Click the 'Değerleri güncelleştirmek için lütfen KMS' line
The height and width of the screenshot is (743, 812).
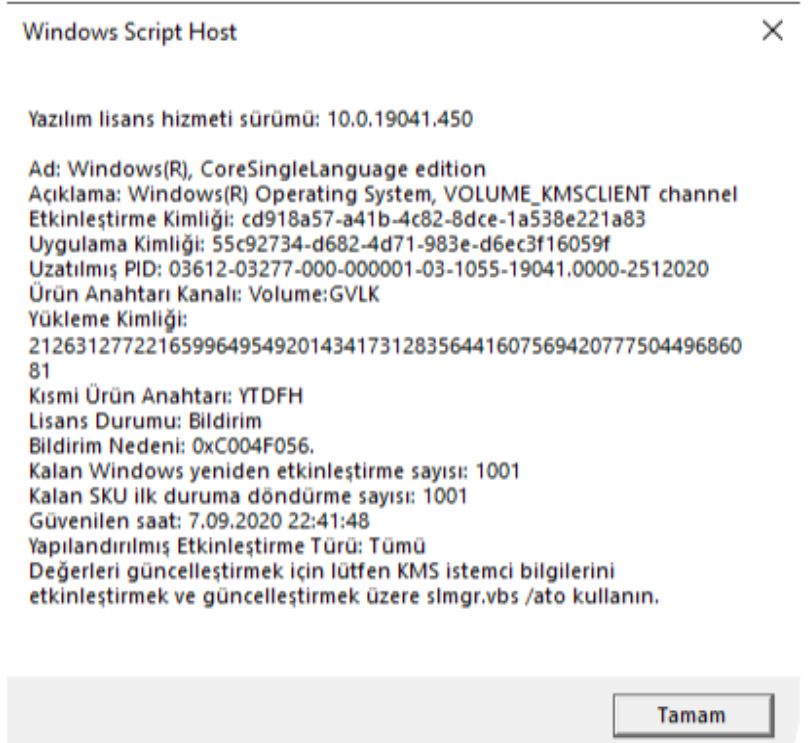(x=322, y=571)
